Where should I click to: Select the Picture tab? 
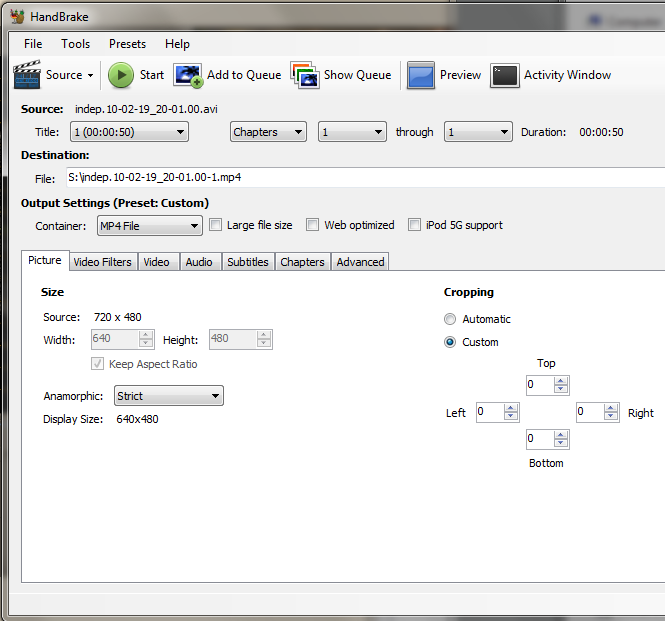tap(45, 260)
